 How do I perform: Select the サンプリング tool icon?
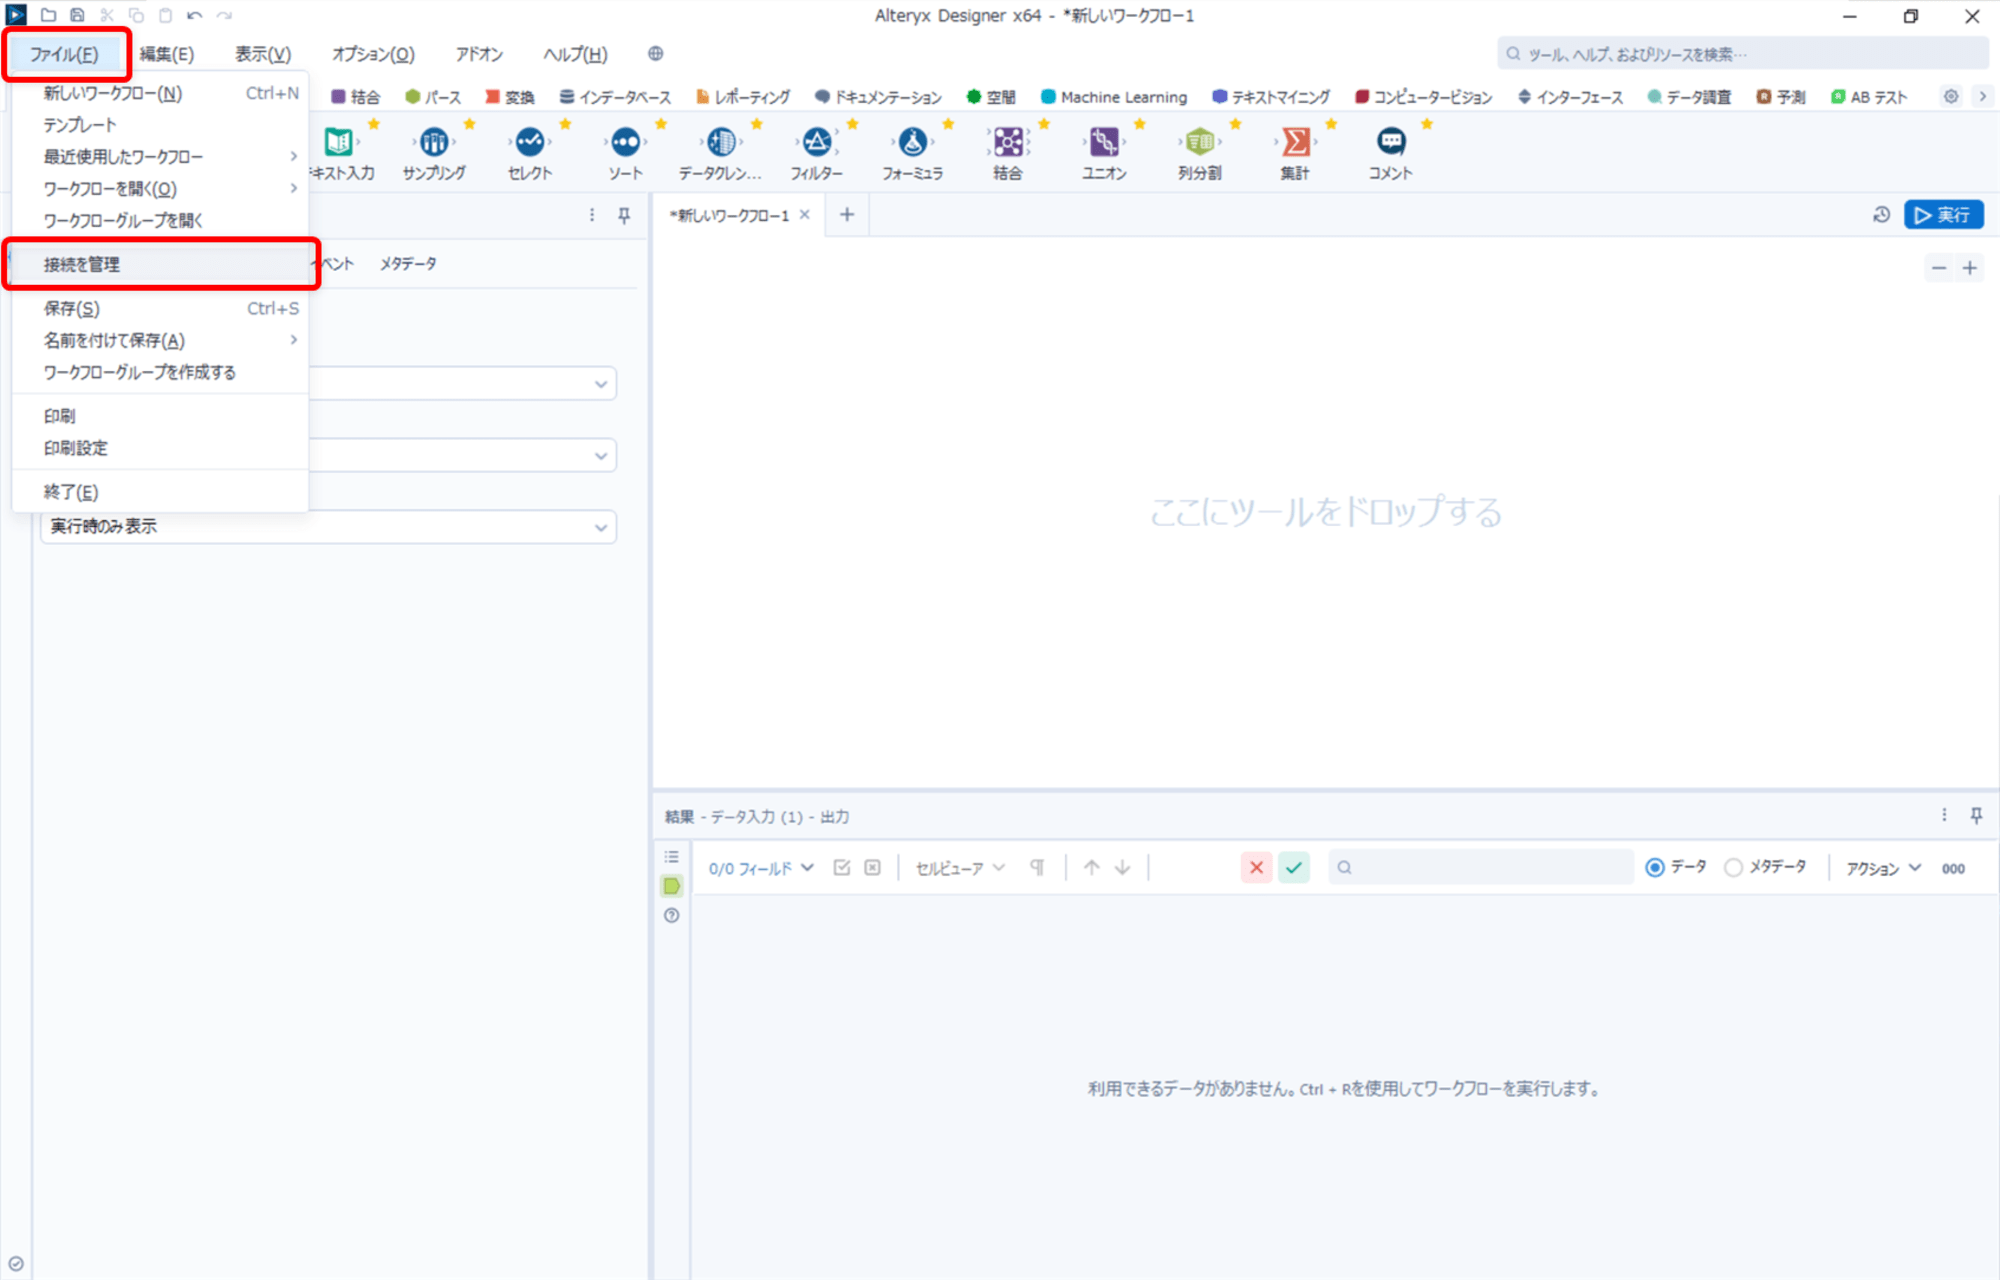(x=434, y=142)
